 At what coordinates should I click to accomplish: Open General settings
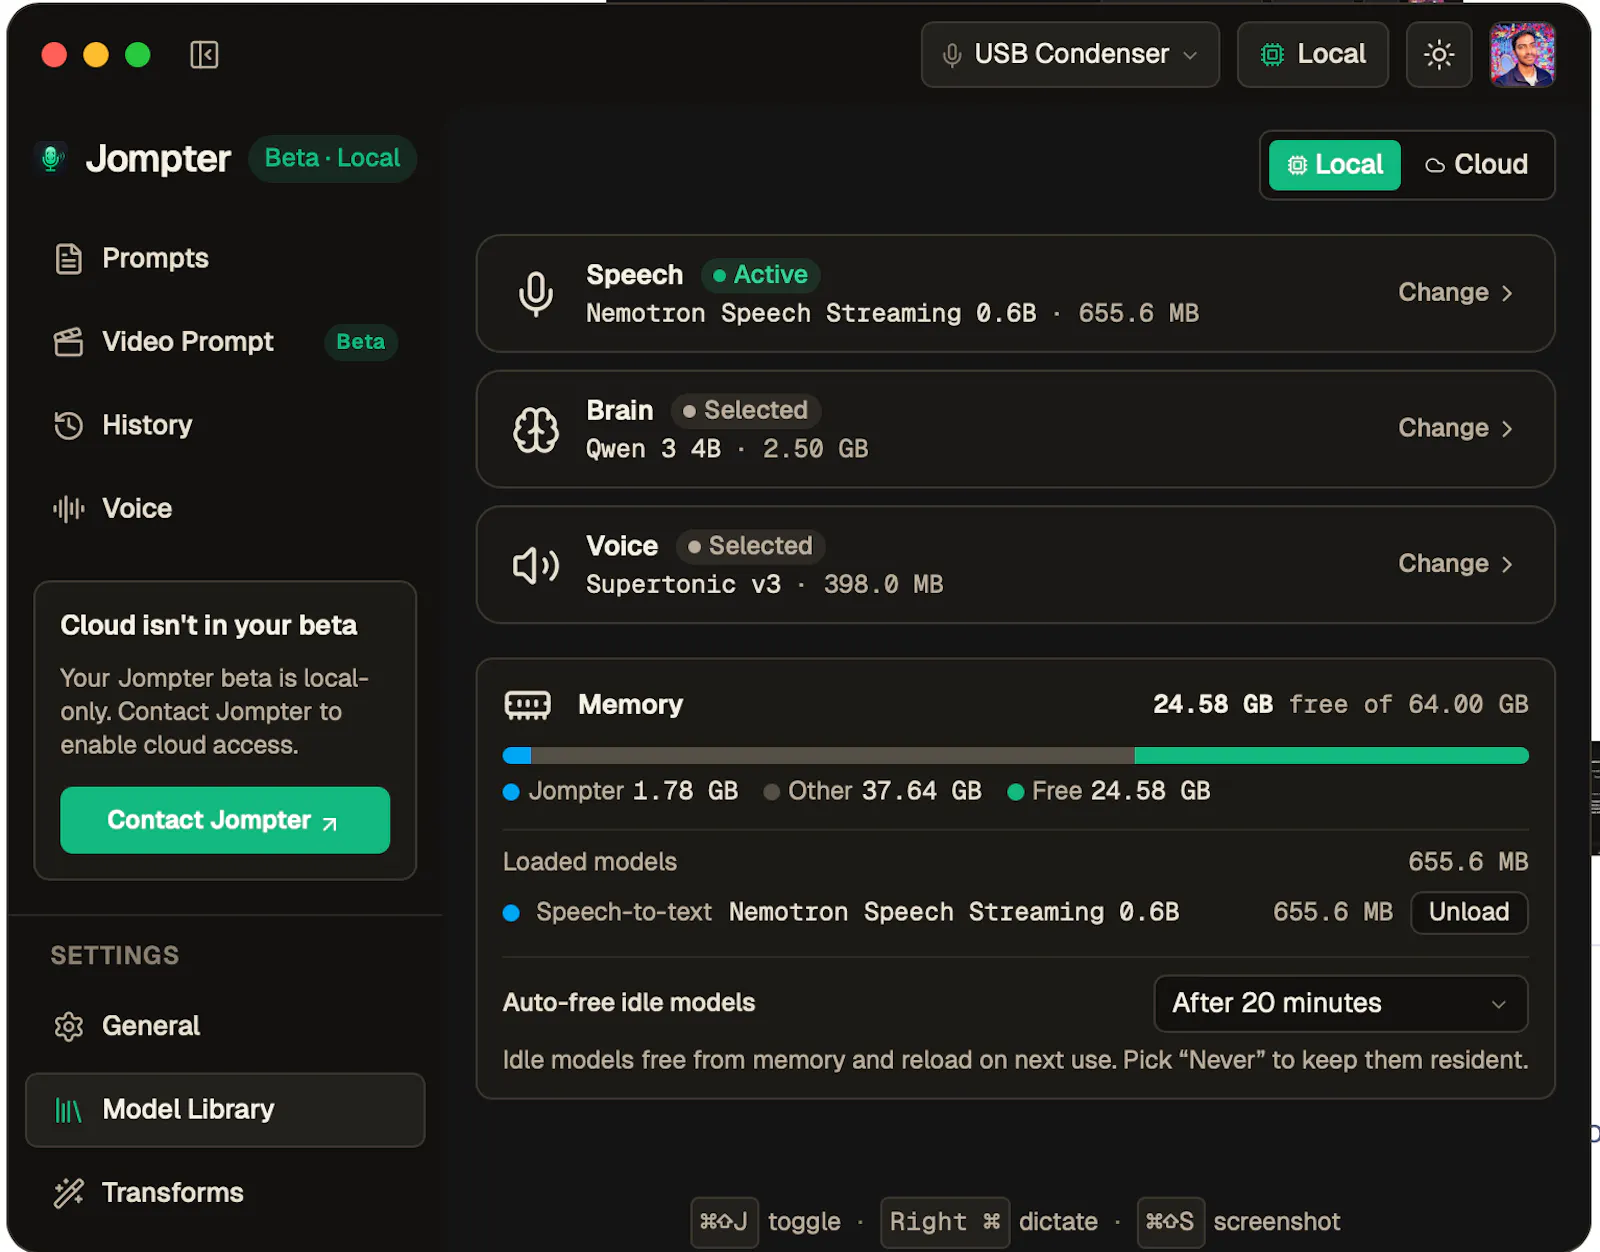point(225,1026)
